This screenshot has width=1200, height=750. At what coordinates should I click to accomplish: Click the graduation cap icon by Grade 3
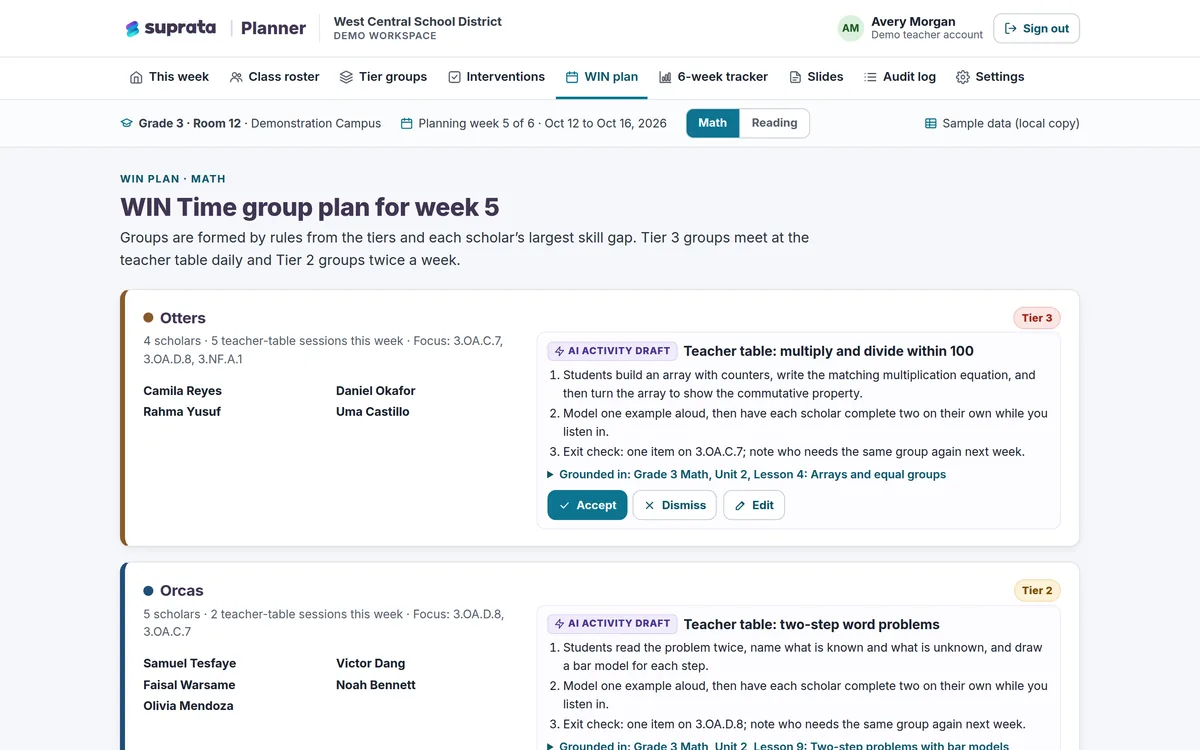[x=126, y=124]
